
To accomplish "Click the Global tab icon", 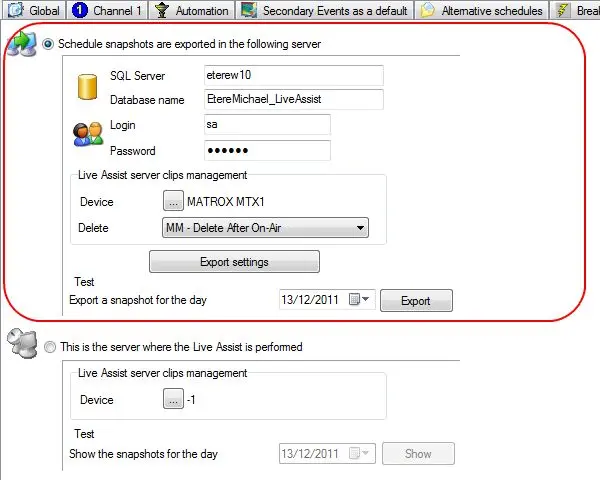I will click(x=16, y=10).
